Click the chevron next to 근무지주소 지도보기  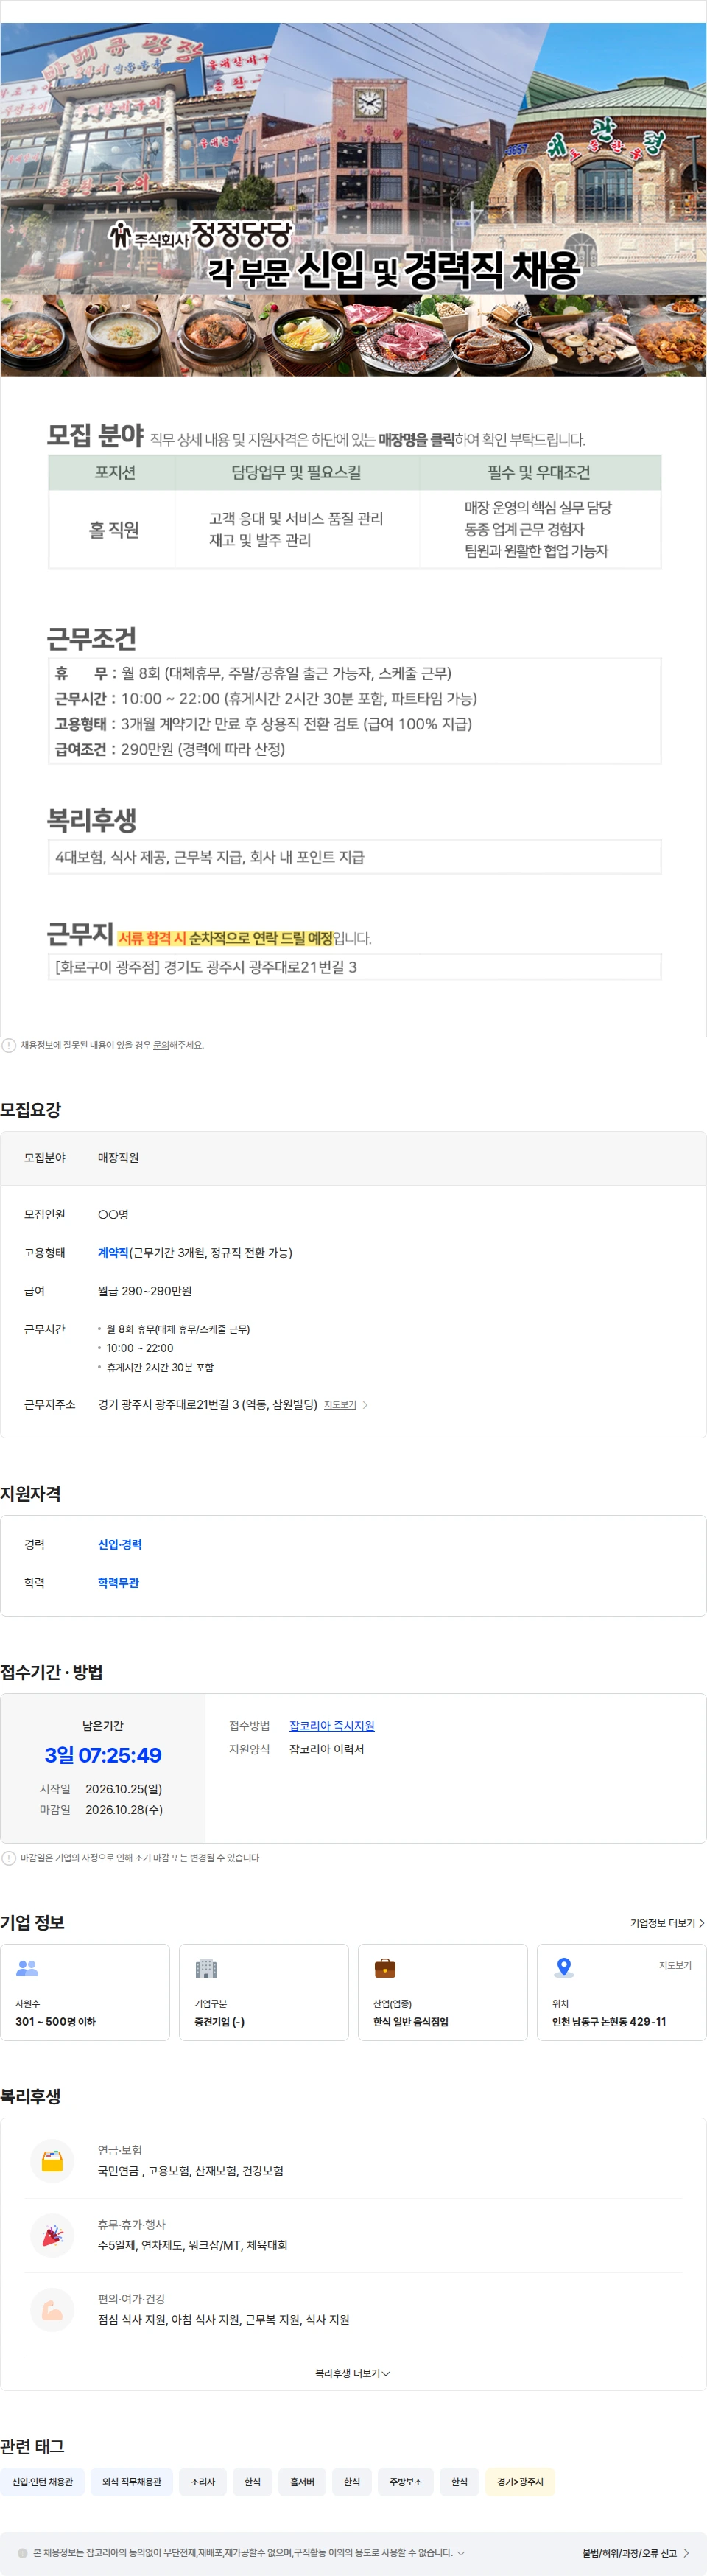pos(365,1405)
